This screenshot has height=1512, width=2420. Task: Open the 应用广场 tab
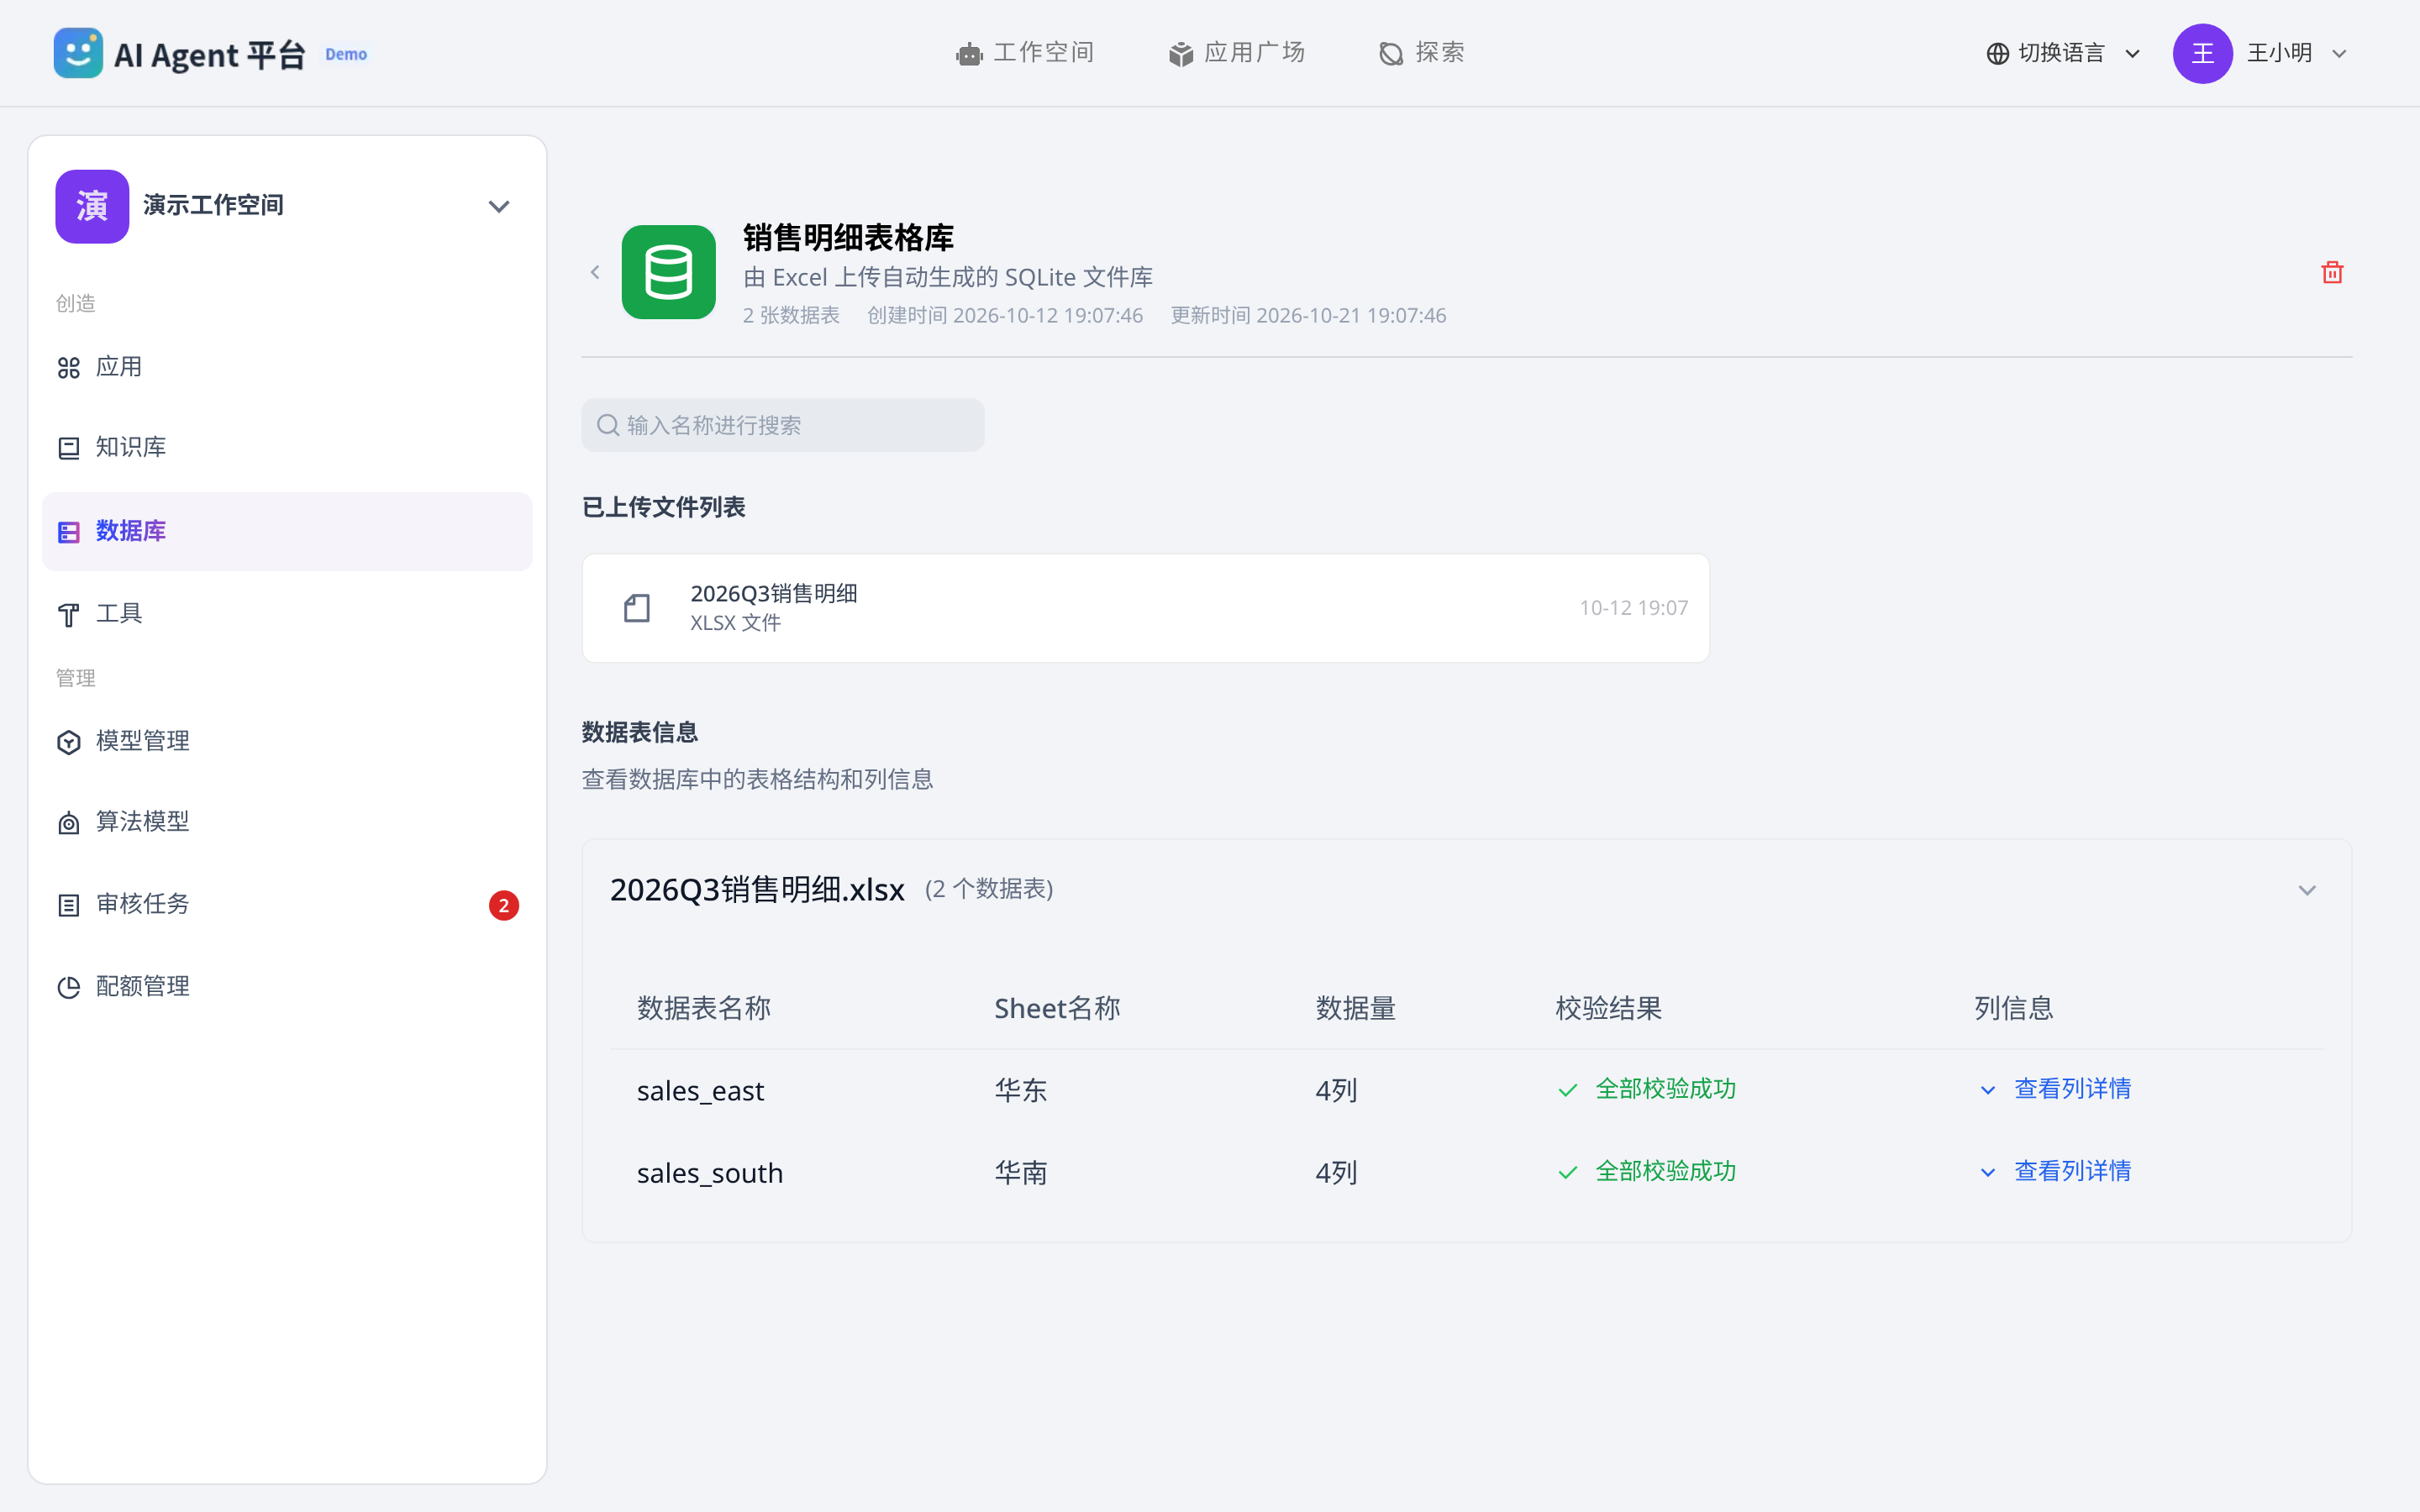tap(1236, 53)
